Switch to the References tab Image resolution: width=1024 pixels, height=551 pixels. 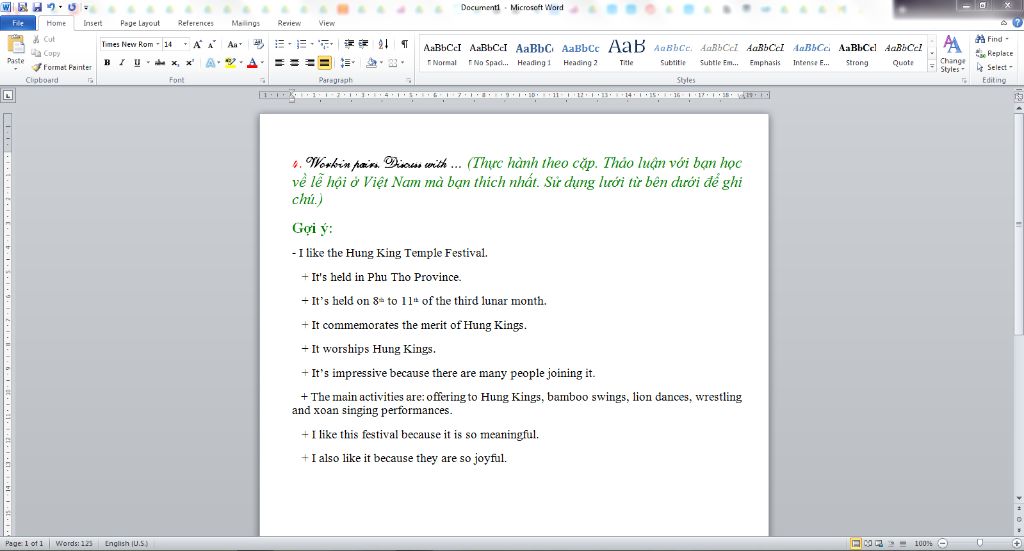196,23
